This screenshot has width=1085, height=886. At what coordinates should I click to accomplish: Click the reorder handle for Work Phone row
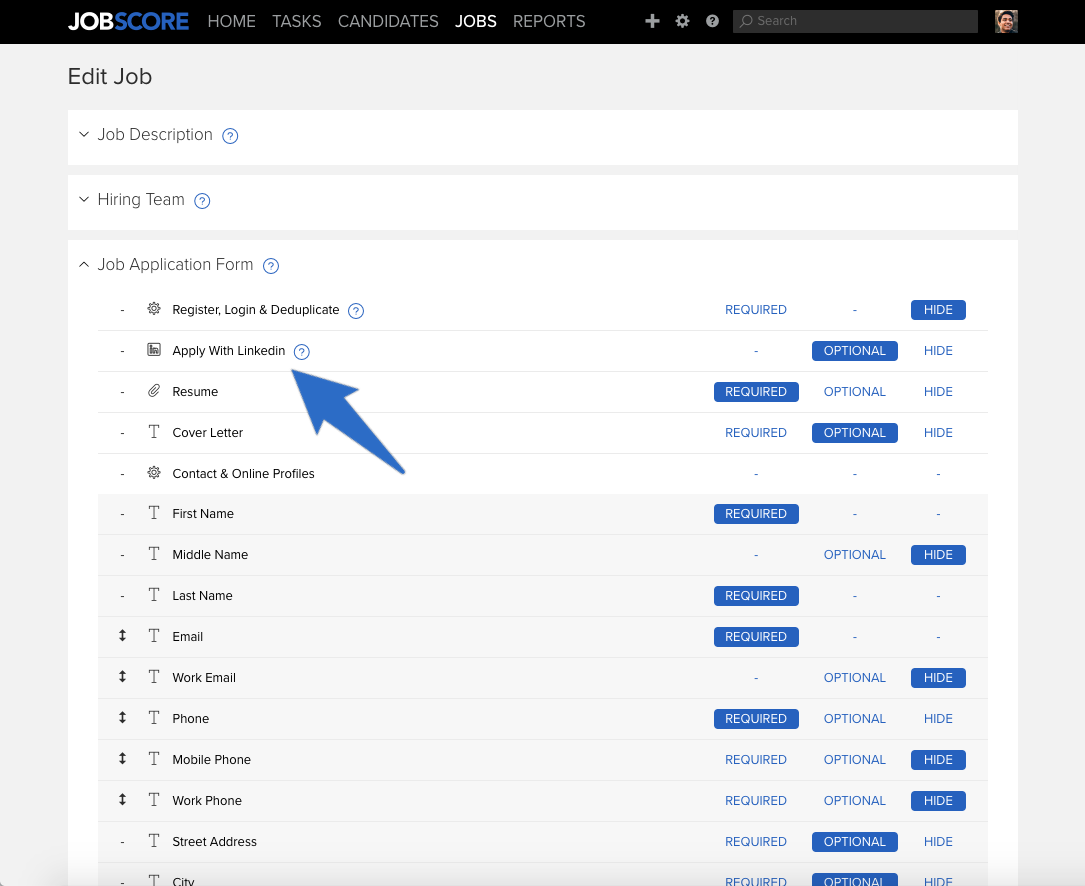[122, 799]
